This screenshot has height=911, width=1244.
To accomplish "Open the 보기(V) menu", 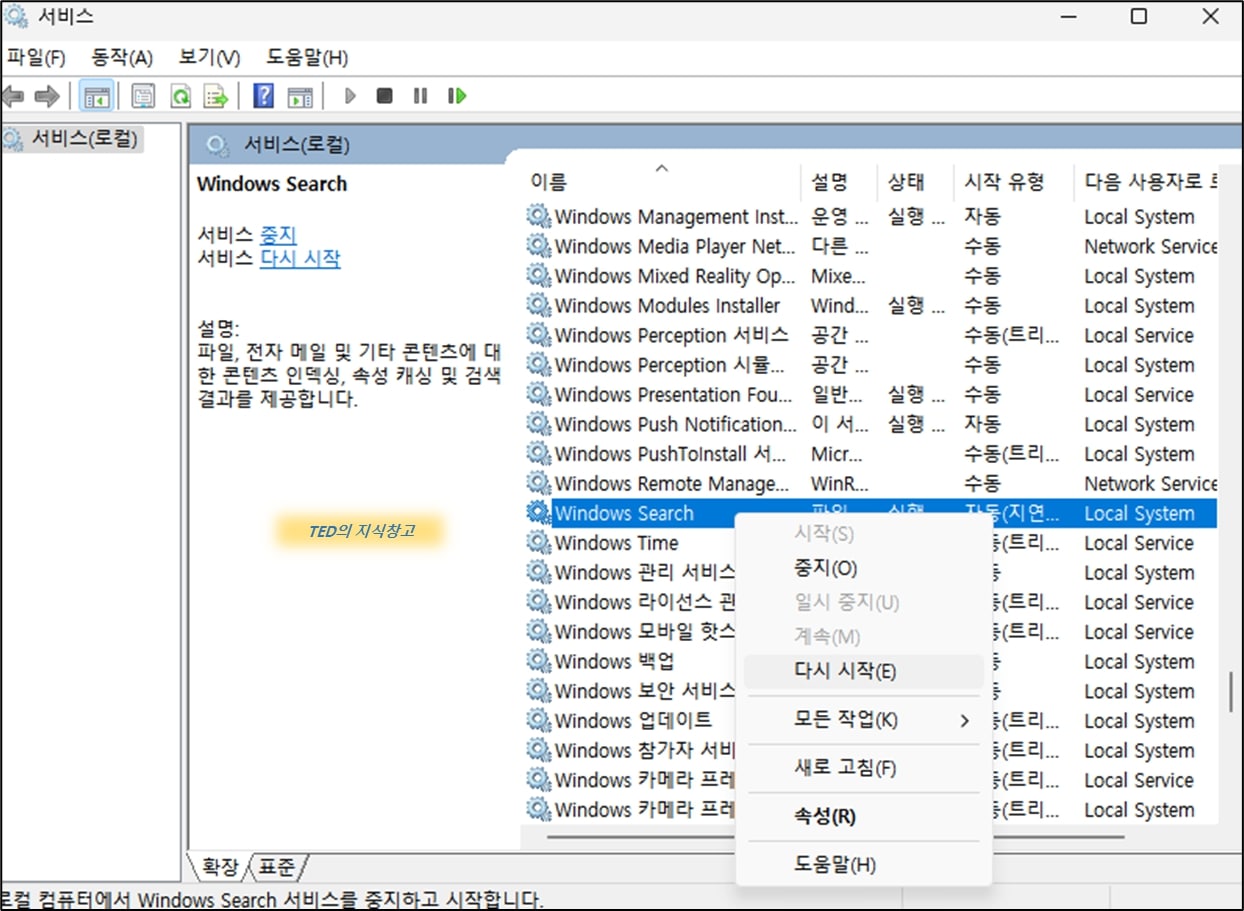I will (x=210, y=57).
